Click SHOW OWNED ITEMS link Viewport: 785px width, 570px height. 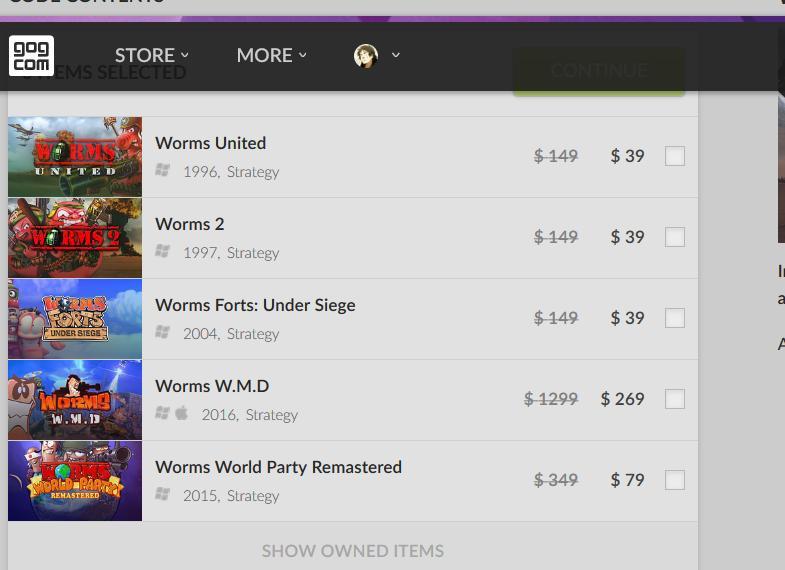352,551
